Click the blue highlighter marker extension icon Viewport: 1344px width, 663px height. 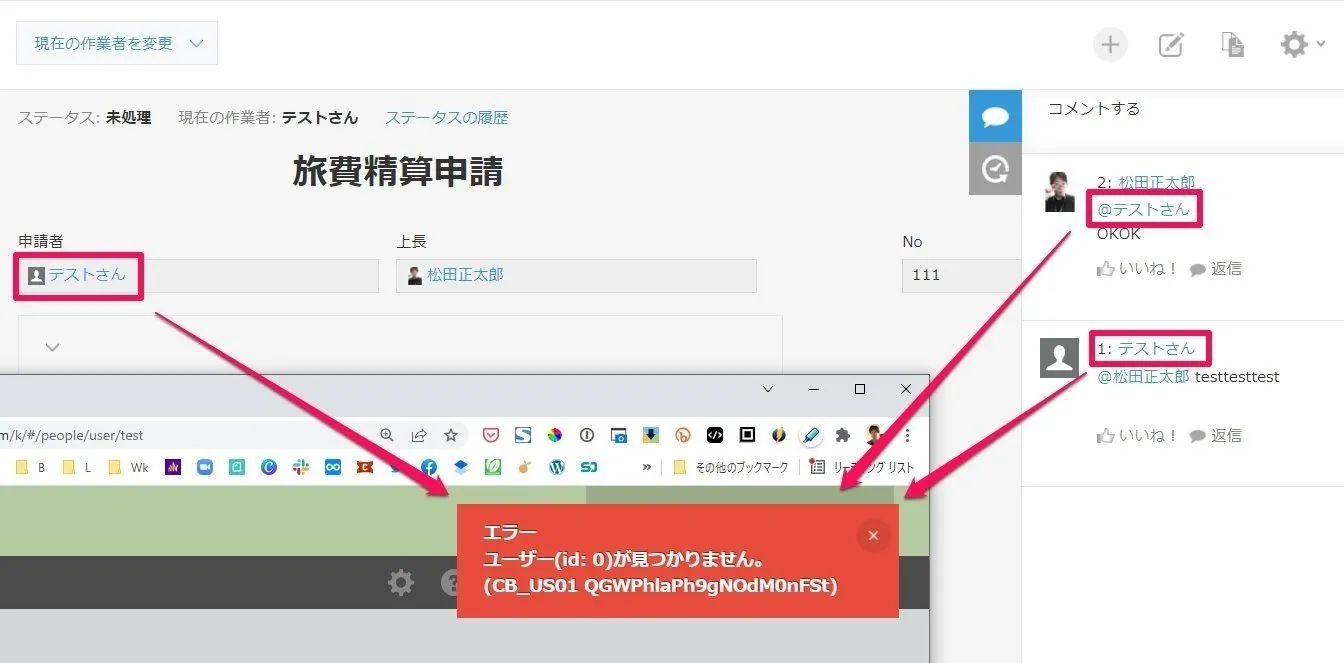point(811,435)
